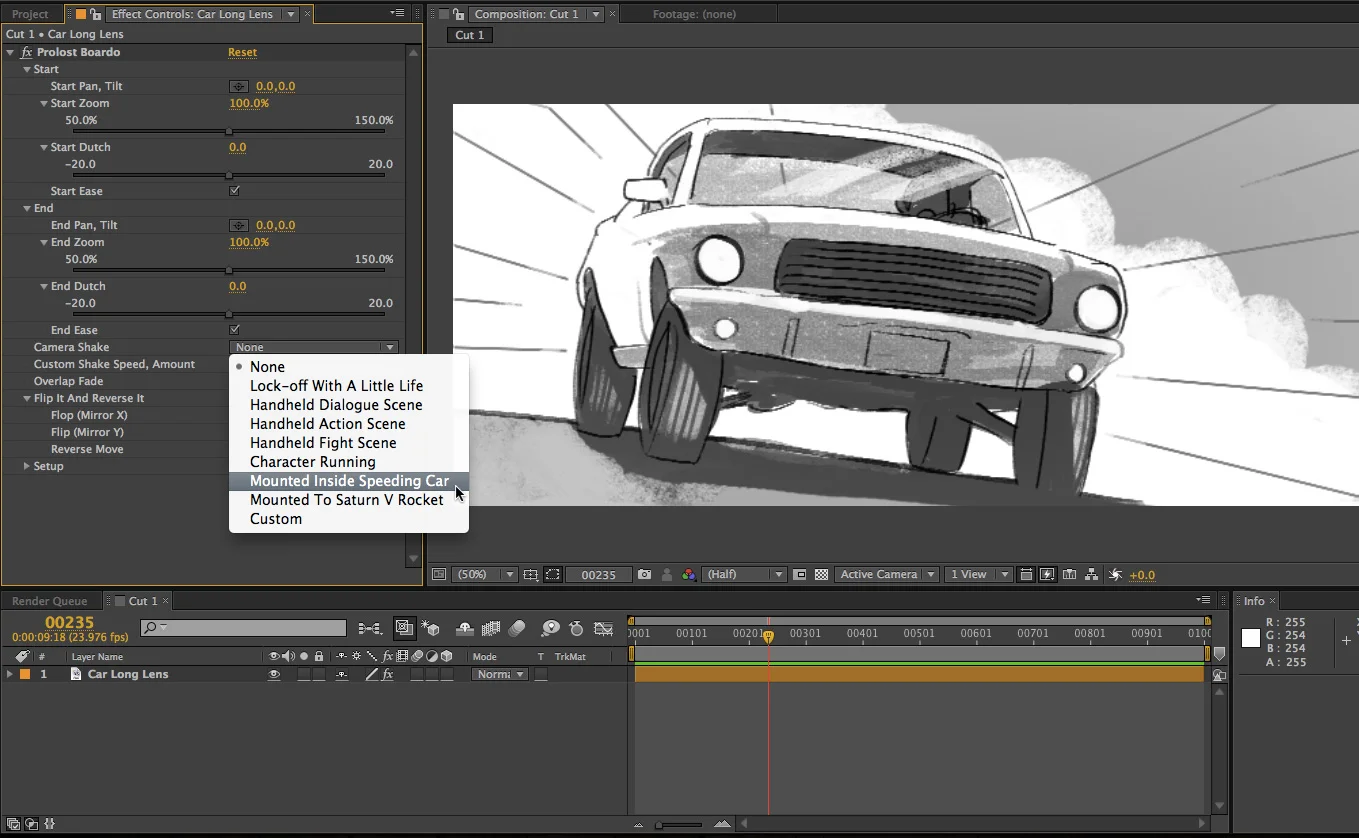Collapse the Start Zoom property
The image size is (1359, 838).
[44, 104]
